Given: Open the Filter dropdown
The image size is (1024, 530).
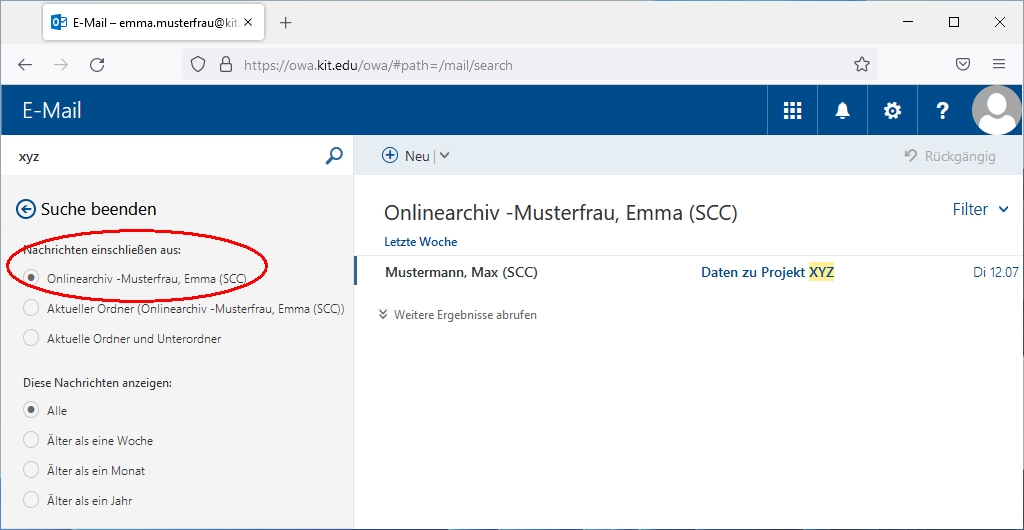Looking at the screenshot, I should coord(983,209).
